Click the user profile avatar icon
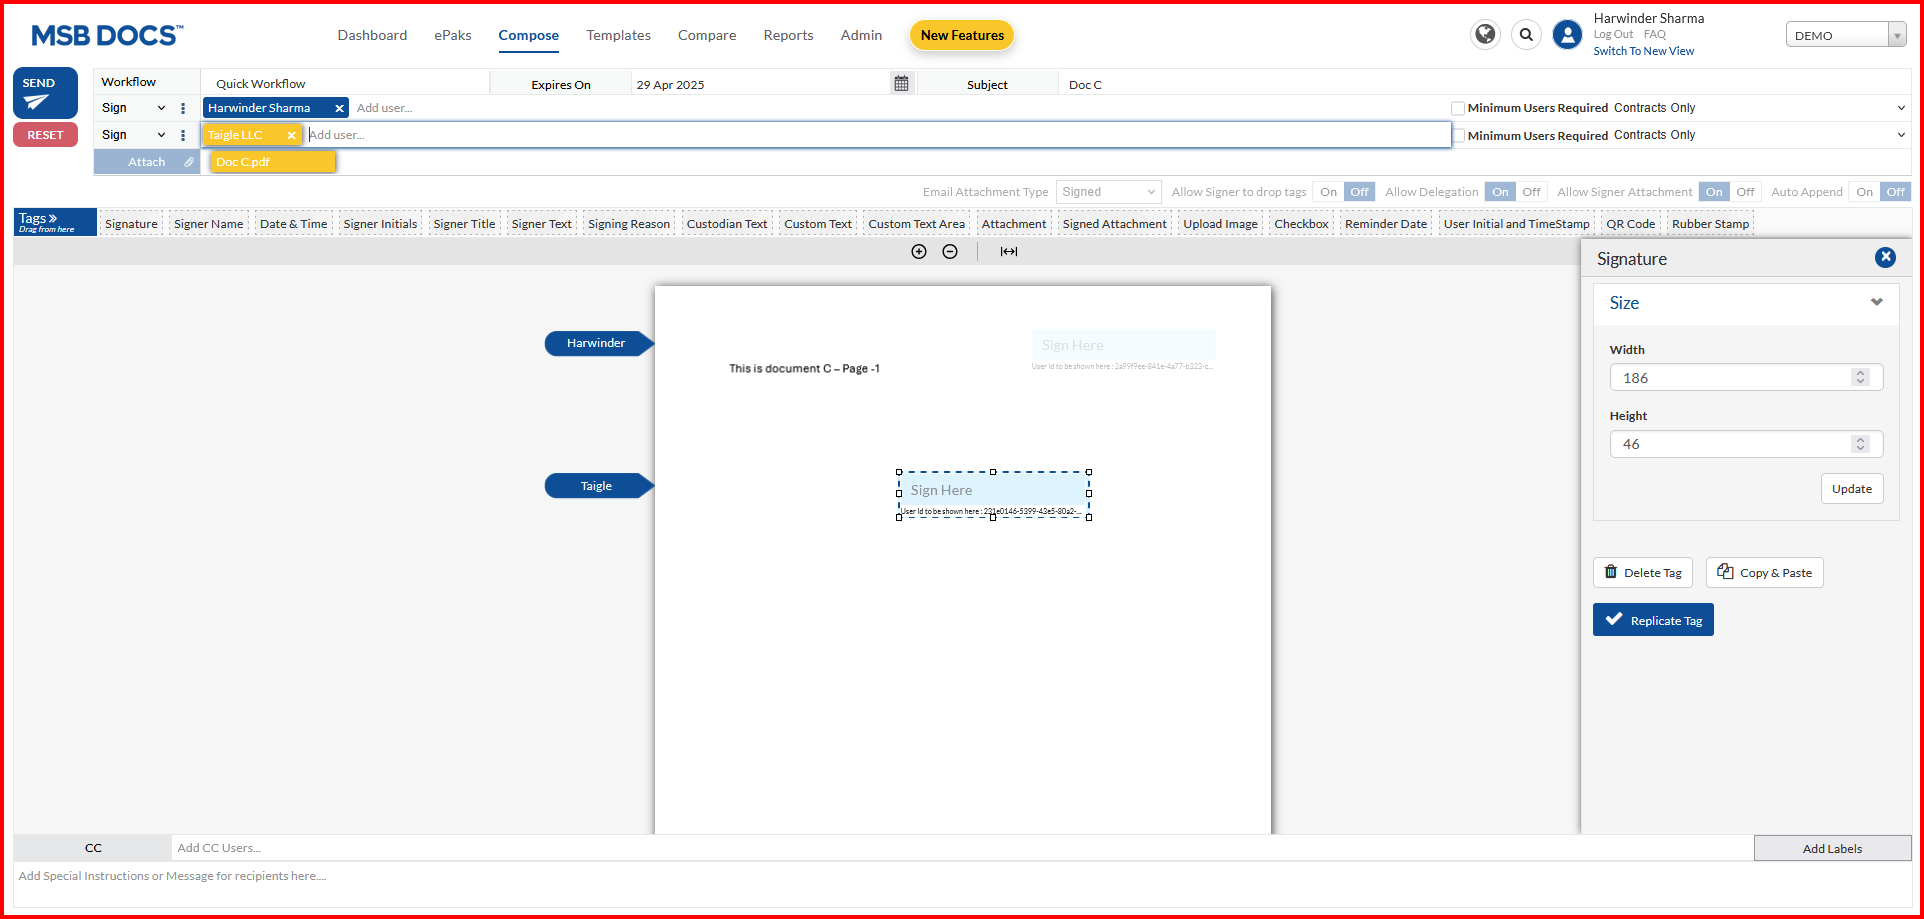 click(1567, 35)
